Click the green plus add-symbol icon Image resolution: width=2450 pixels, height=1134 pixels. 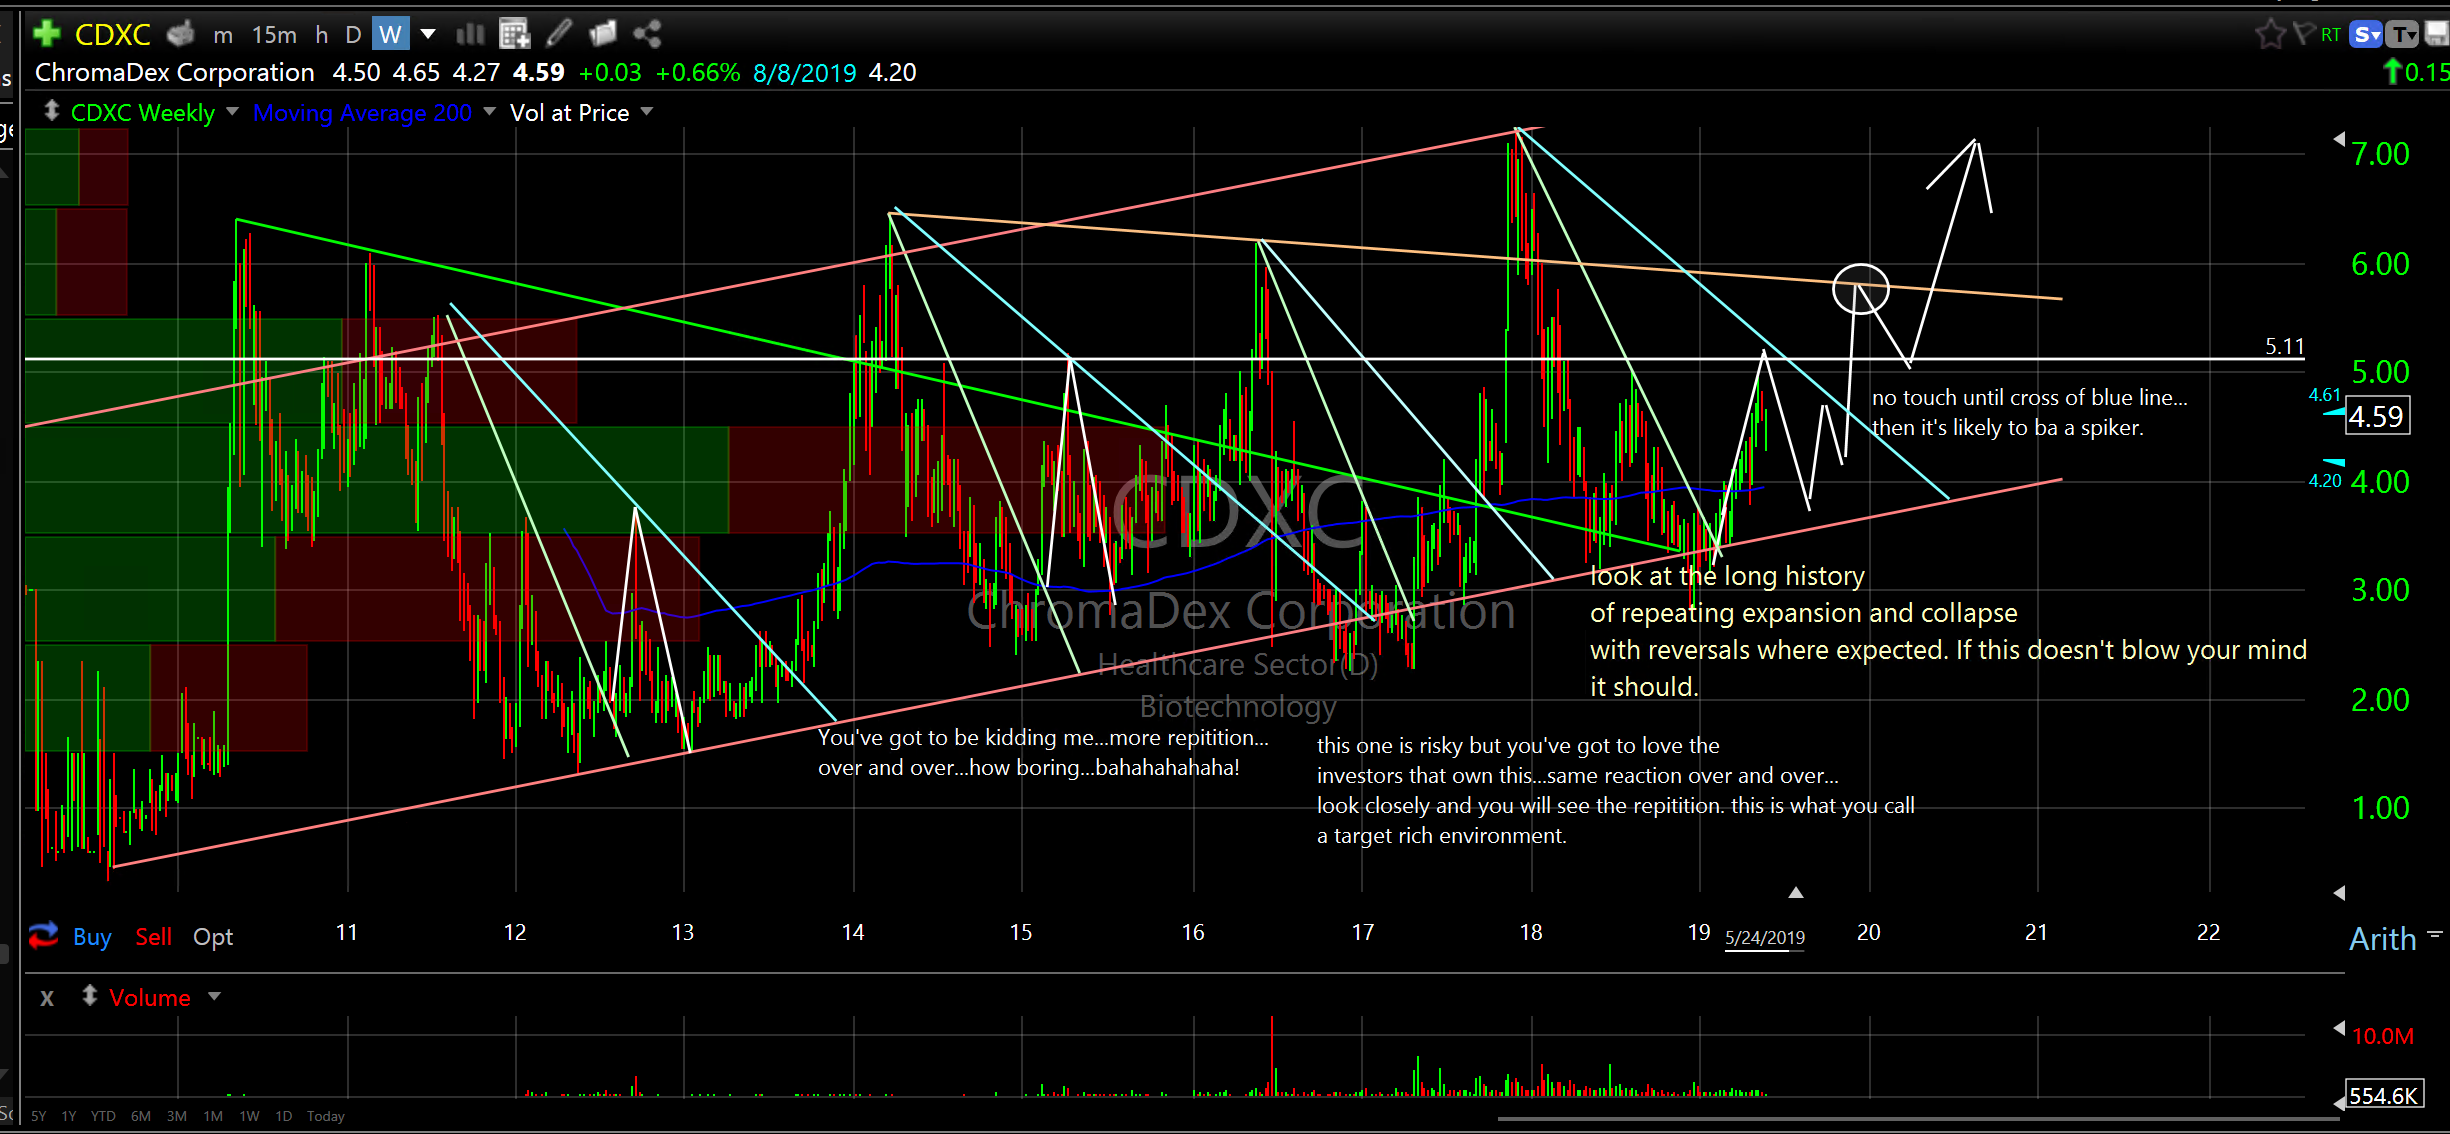tap(46, 34)
